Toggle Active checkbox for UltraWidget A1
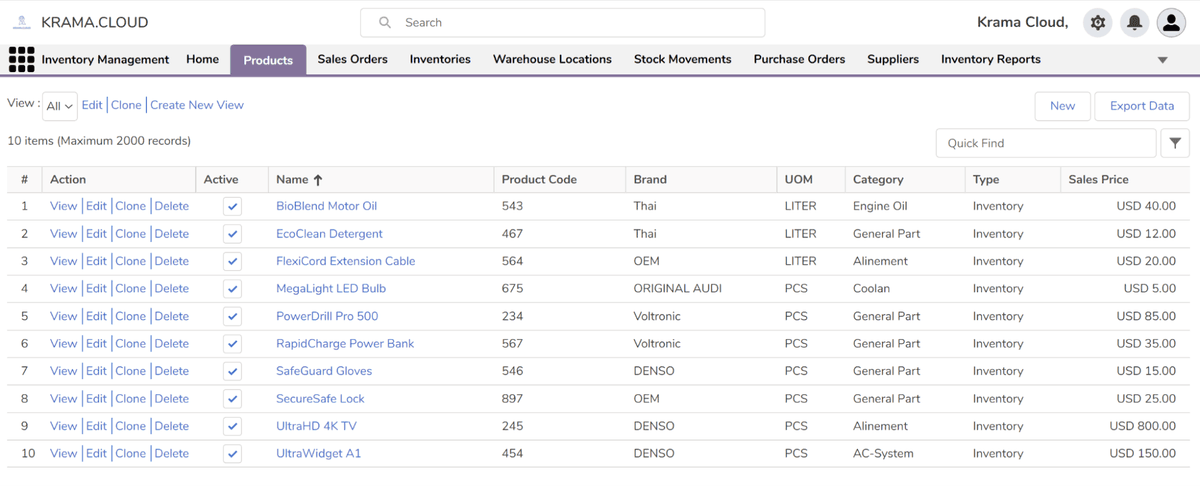1200x488 pixels. (232, 453)
